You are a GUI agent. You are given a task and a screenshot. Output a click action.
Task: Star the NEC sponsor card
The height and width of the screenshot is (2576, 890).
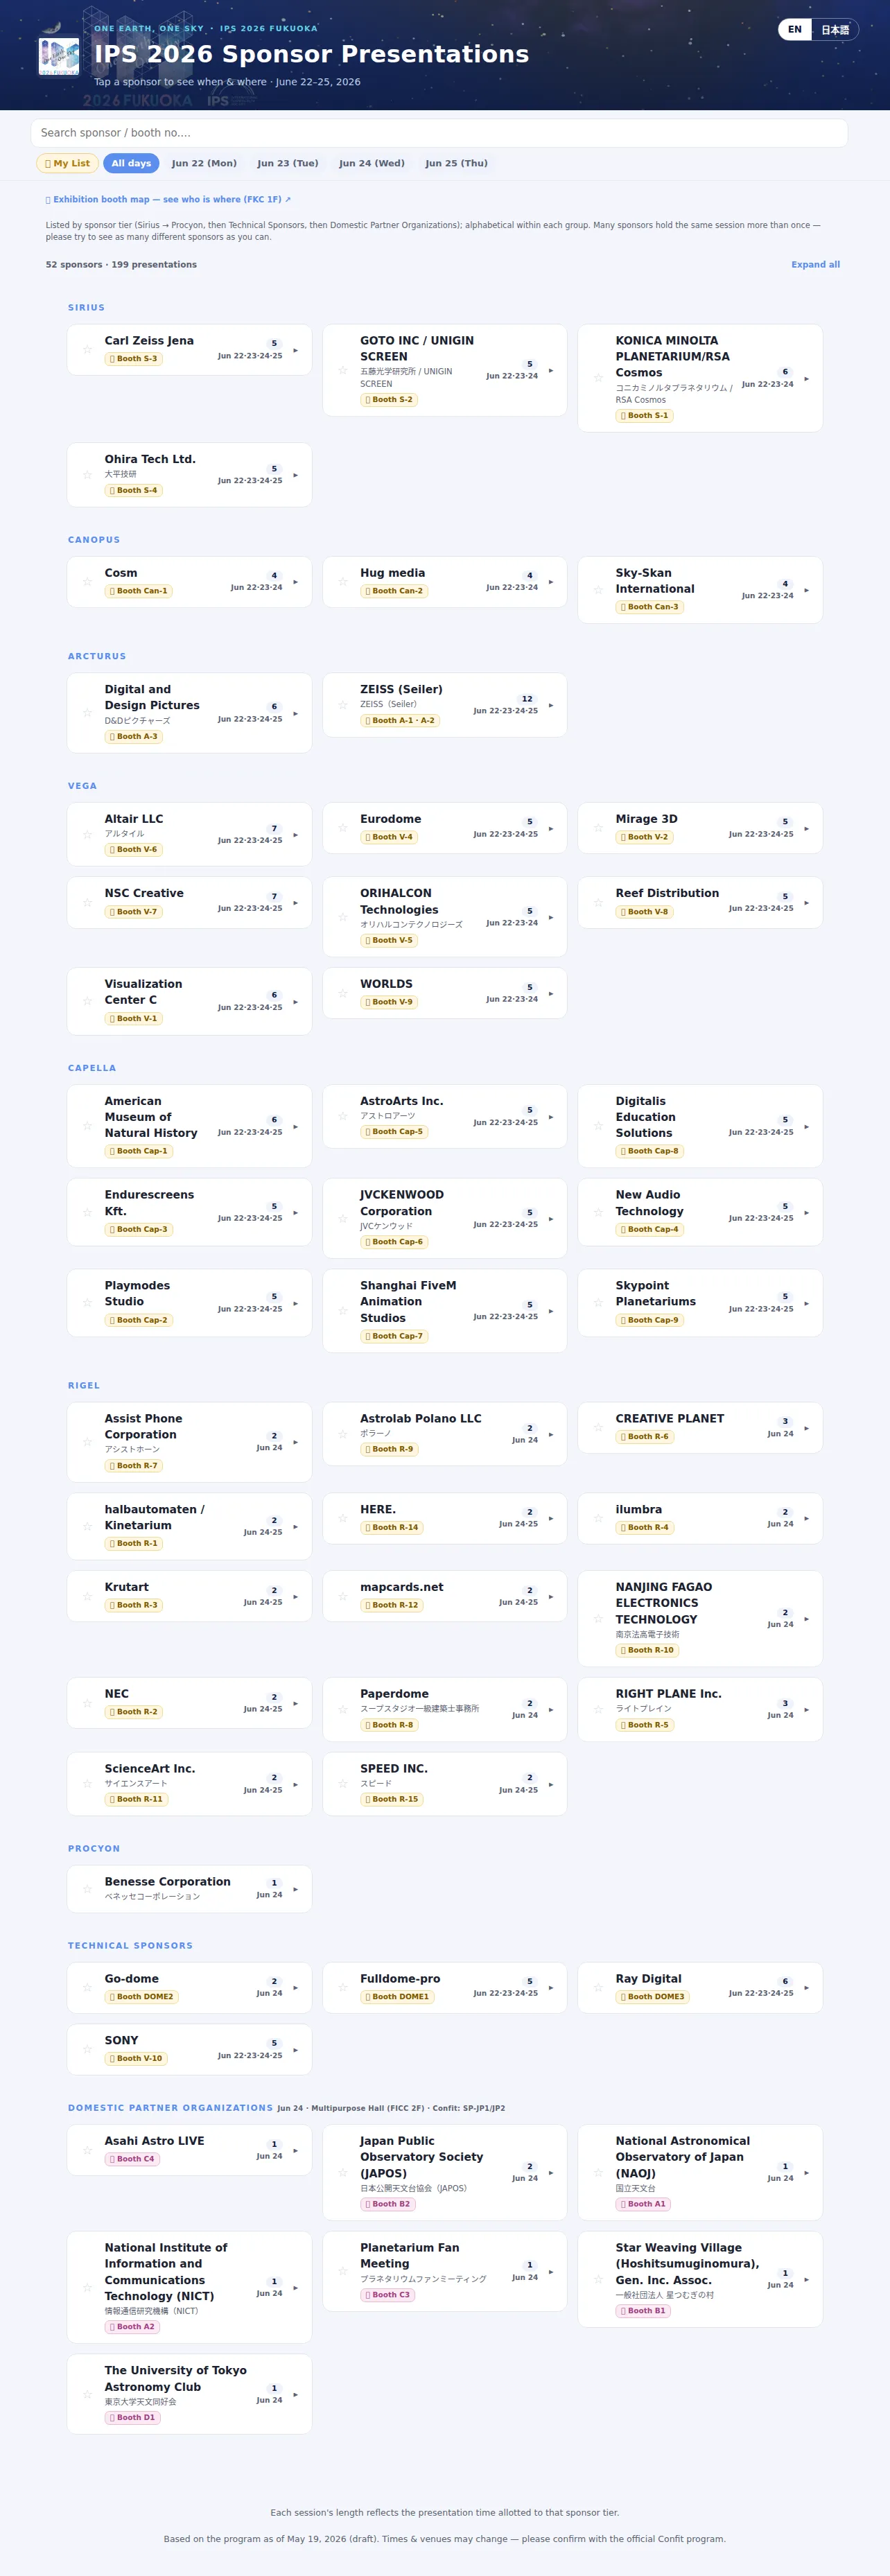point(87,1703)
